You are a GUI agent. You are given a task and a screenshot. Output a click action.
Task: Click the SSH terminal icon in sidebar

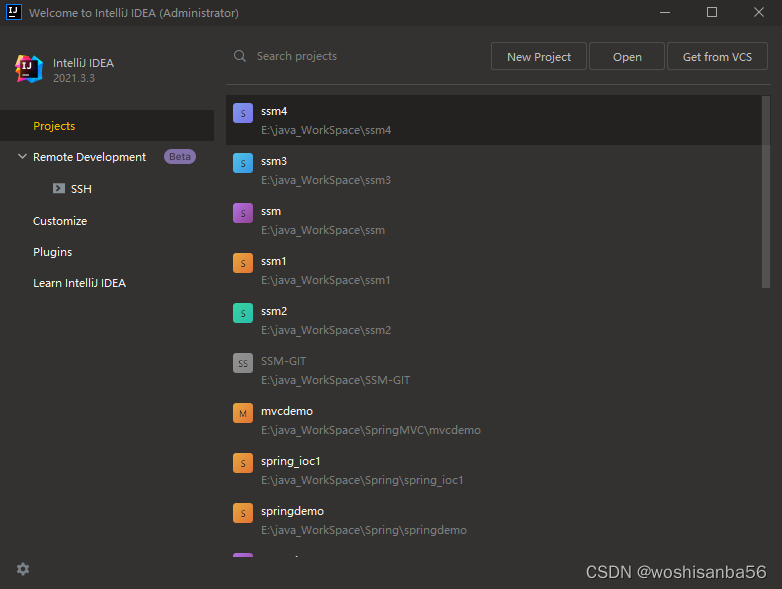click(59, 188)
